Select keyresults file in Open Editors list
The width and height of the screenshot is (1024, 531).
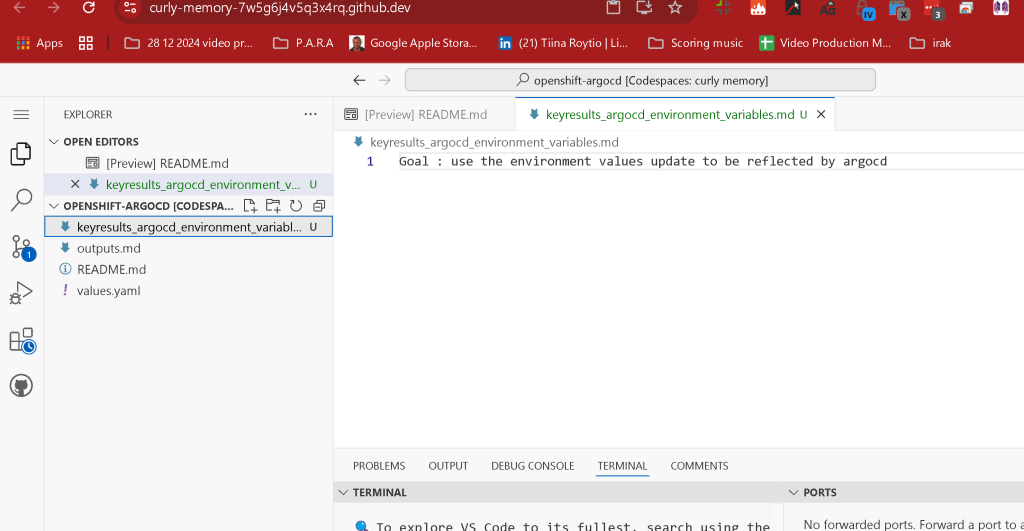(x=189, y=184)
